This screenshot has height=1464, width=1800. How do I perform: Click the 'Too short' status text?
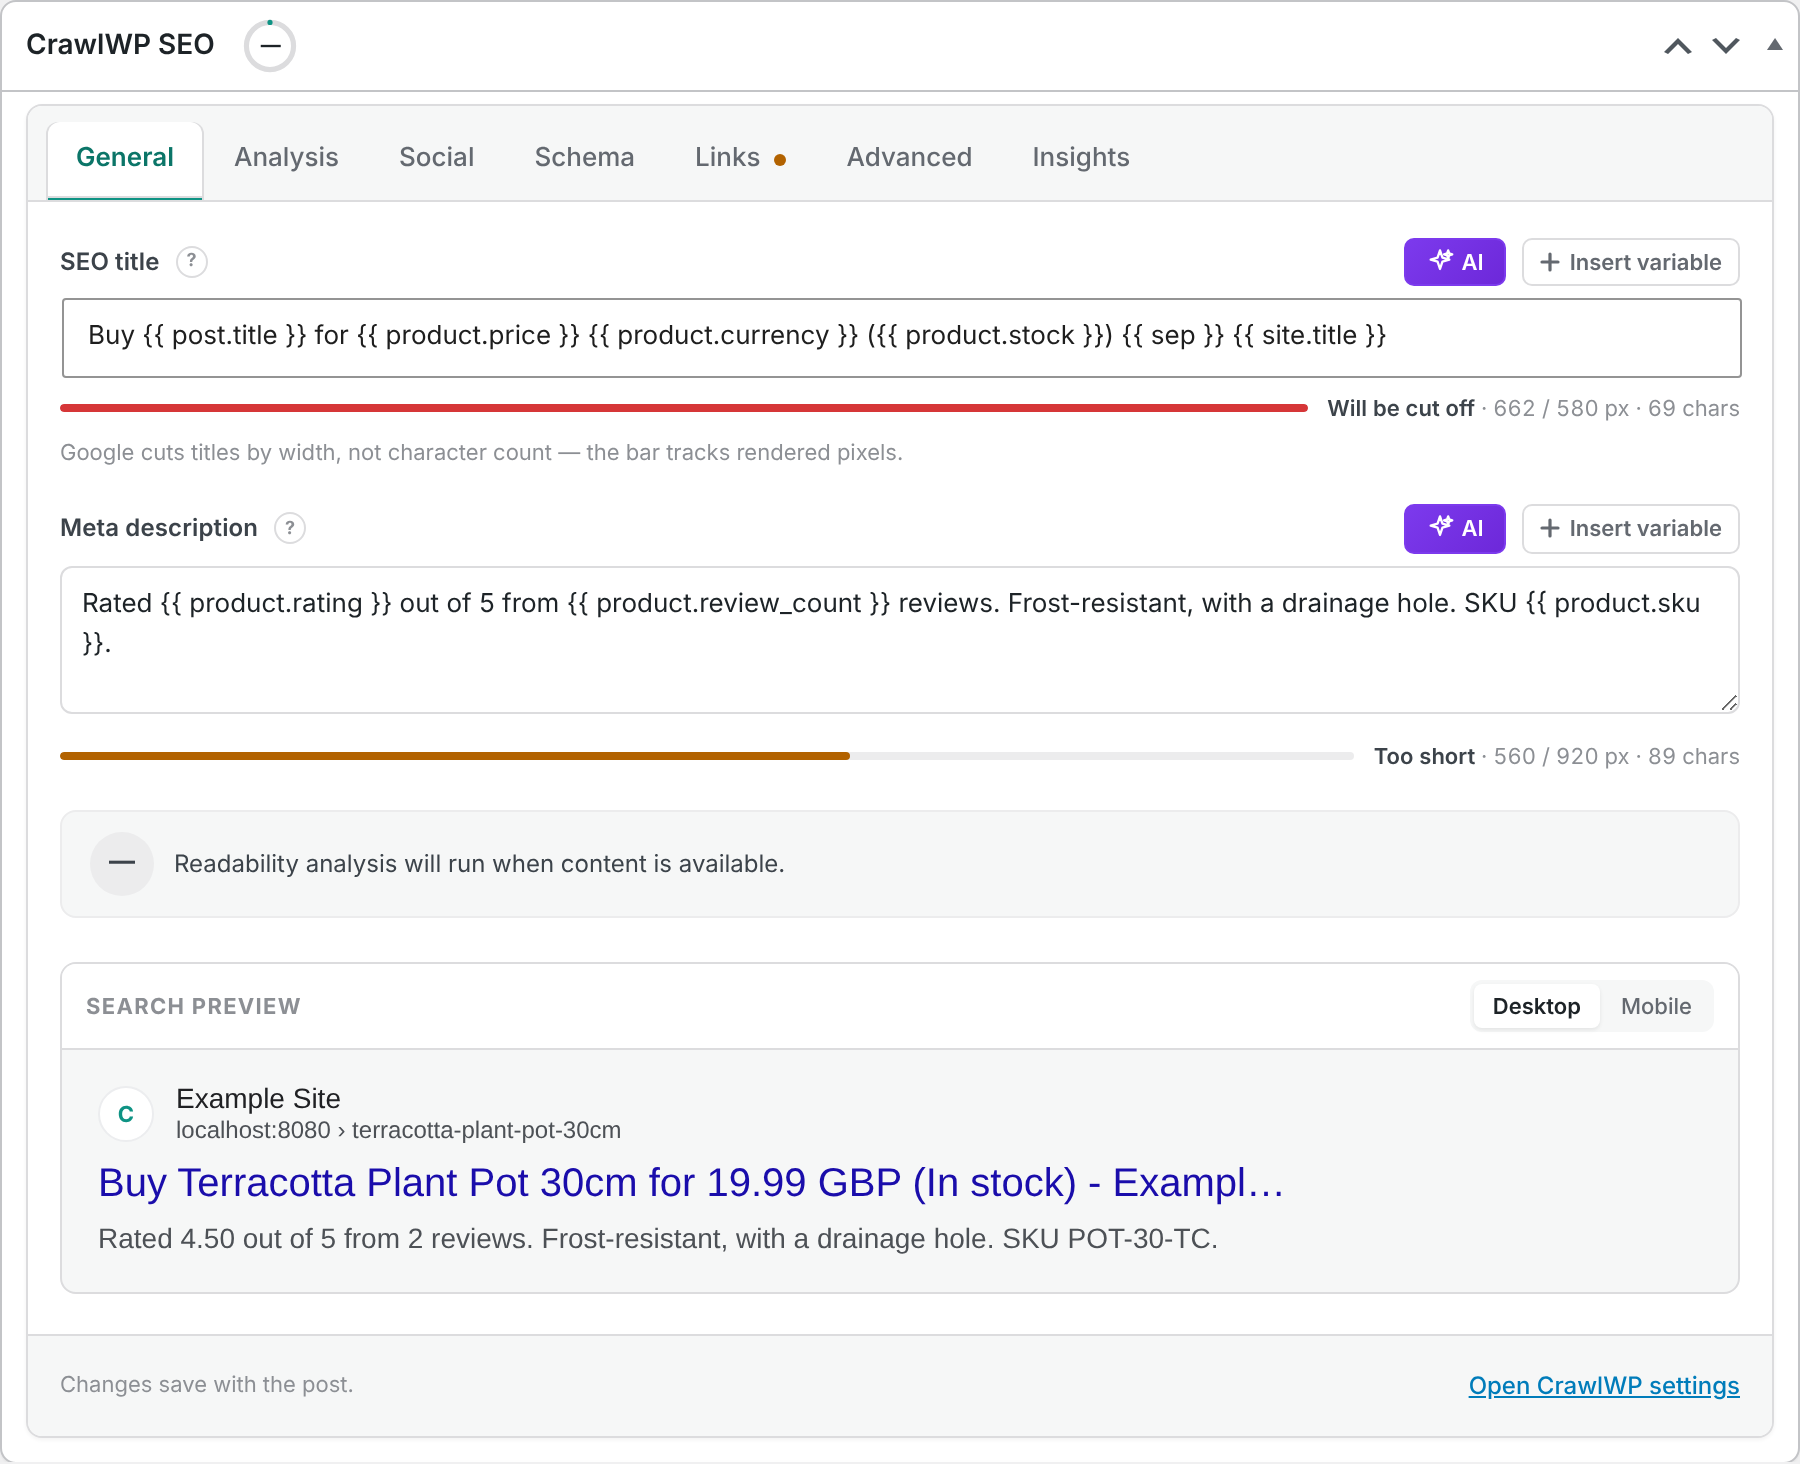coord(1424,756)
